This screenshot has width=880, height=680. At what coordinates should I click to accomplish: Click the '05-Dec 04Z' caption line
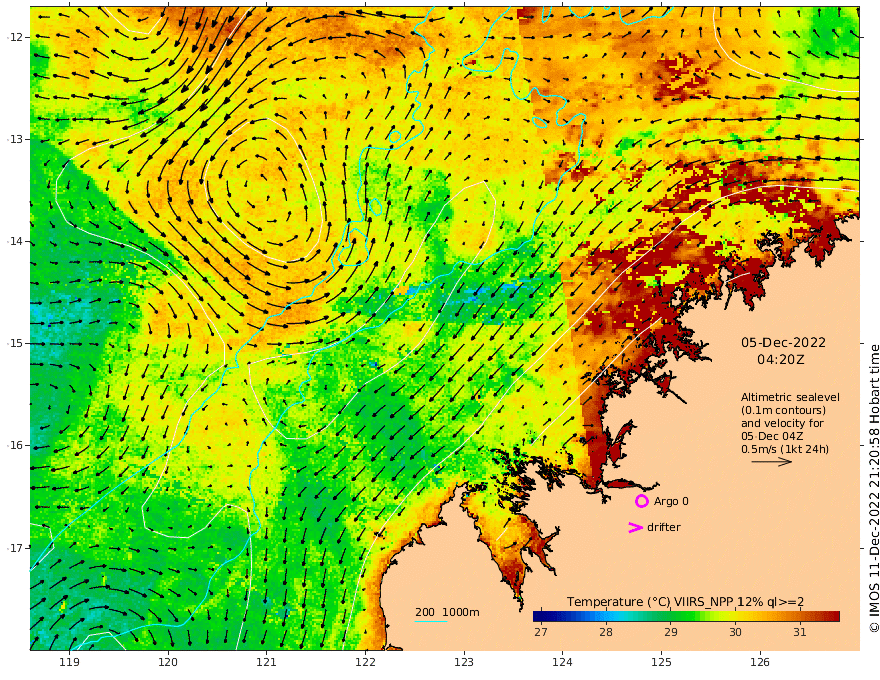[772, 437]
